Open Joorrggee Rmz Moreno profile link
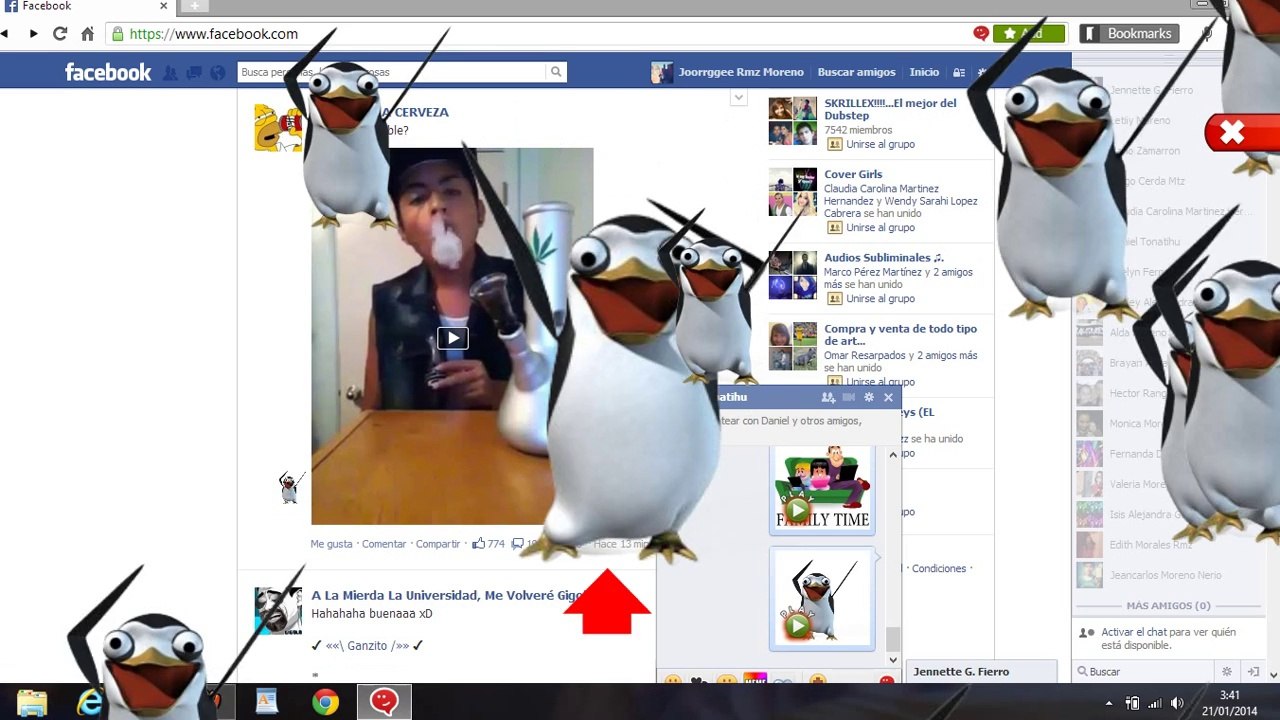1280x720 pixels. tap(741, 72)
